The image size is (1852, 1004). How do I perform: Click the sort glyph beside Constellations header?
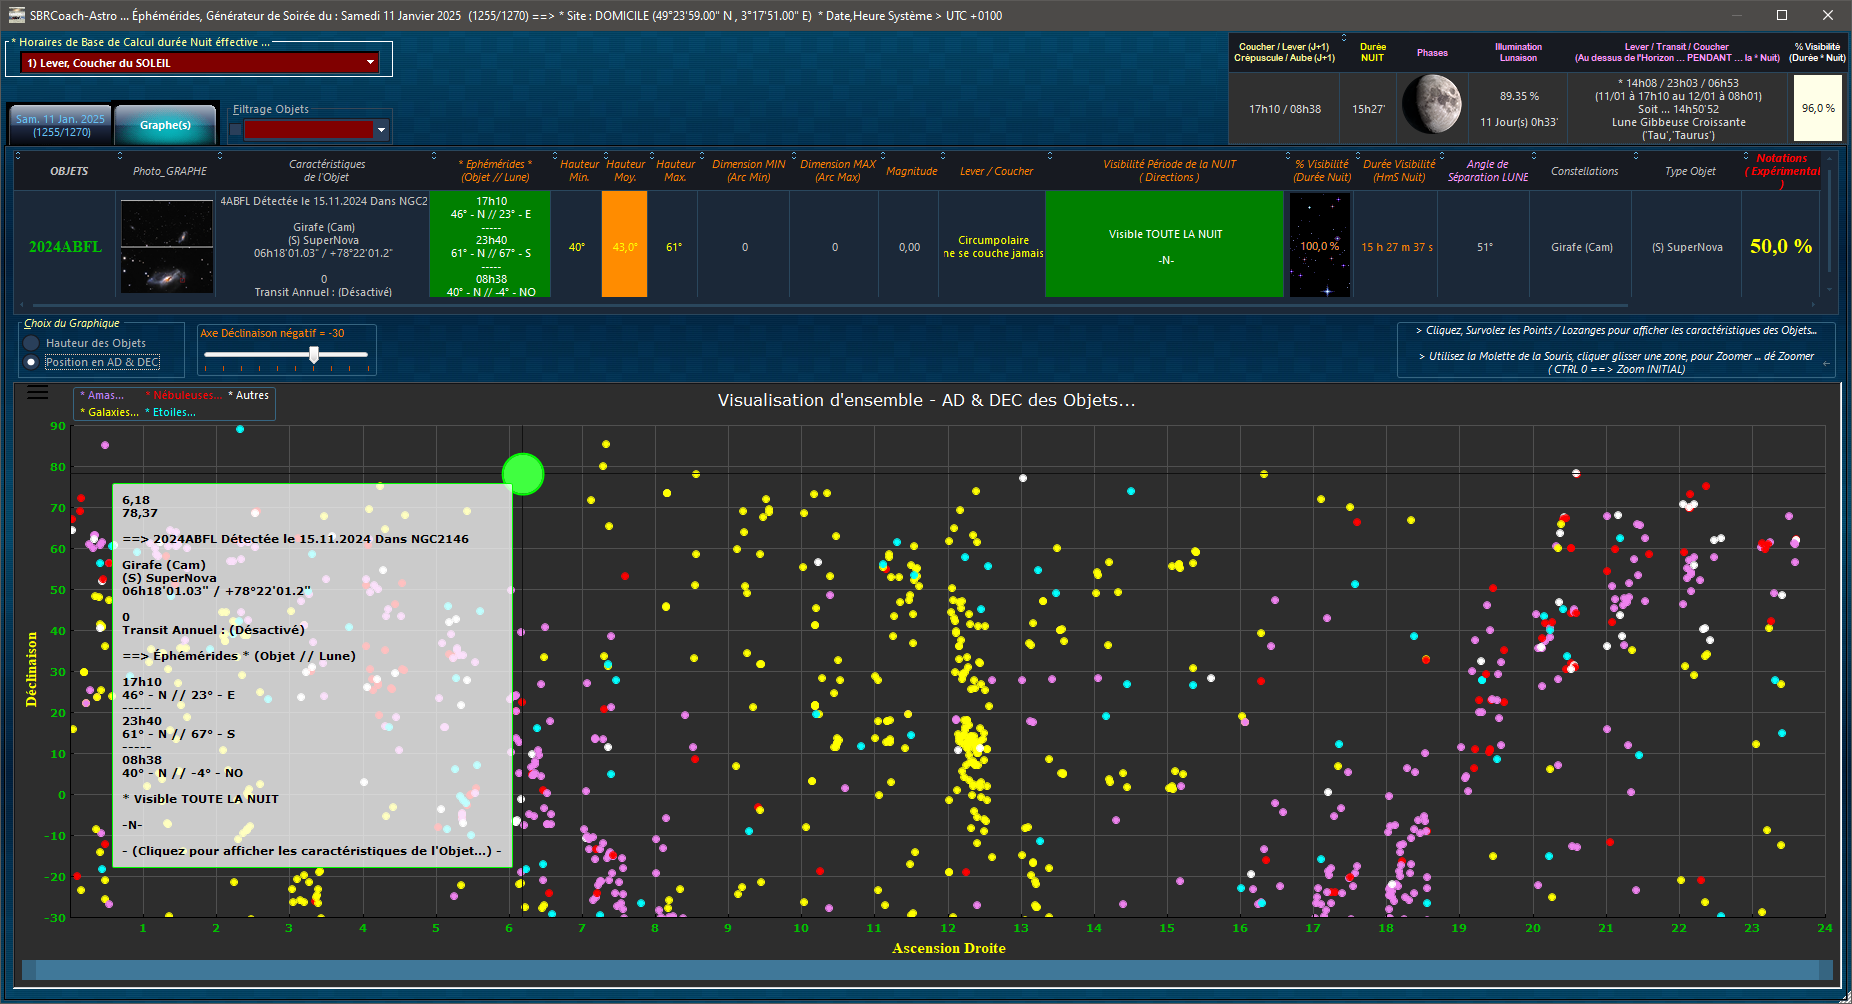click(1534, 155)
